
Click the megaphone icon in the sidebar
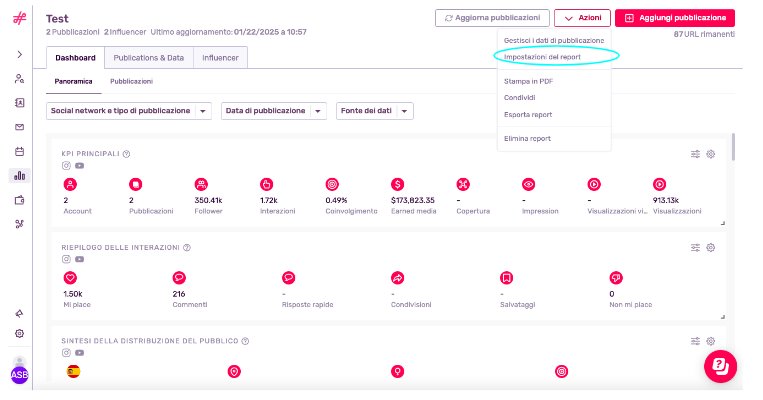pyautogui.click(x=19, y=313)
